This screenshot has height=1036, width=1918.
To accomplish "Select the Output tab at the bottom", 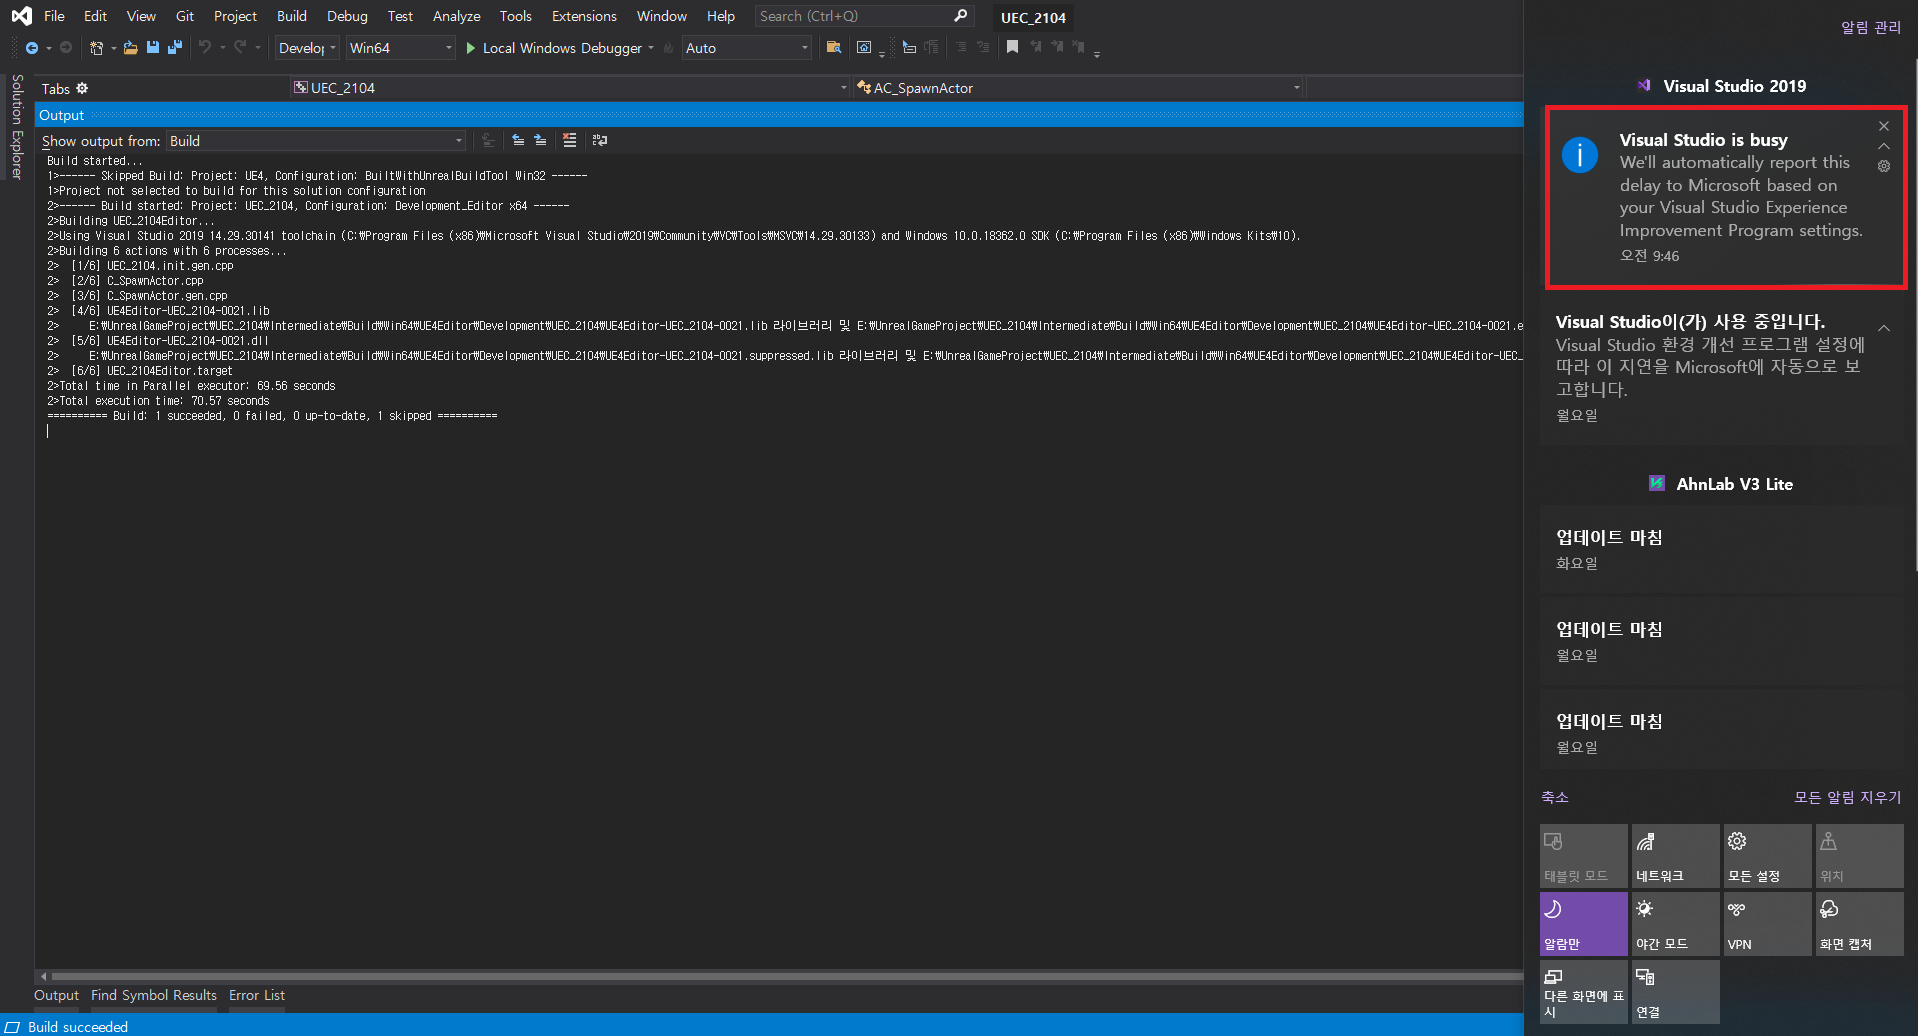I will (56, 995).
